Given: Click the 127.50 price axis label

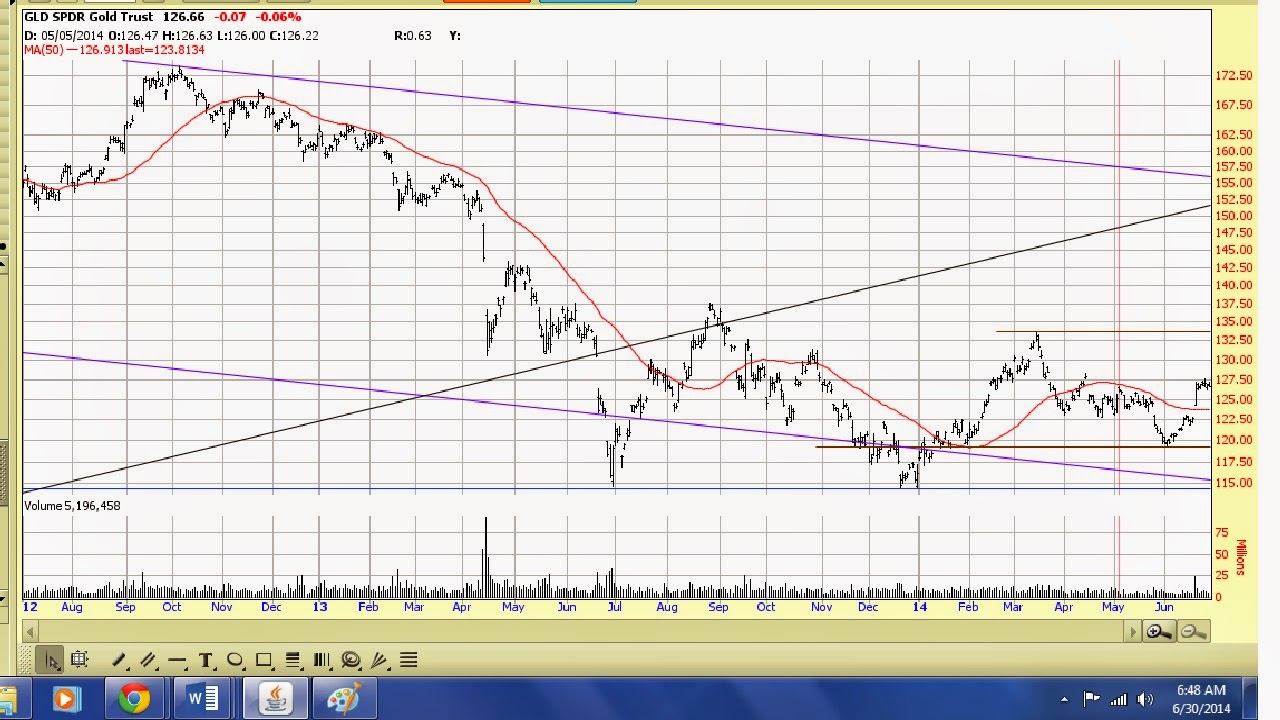Looking at the screenshot, I should tap(1233, 380).
